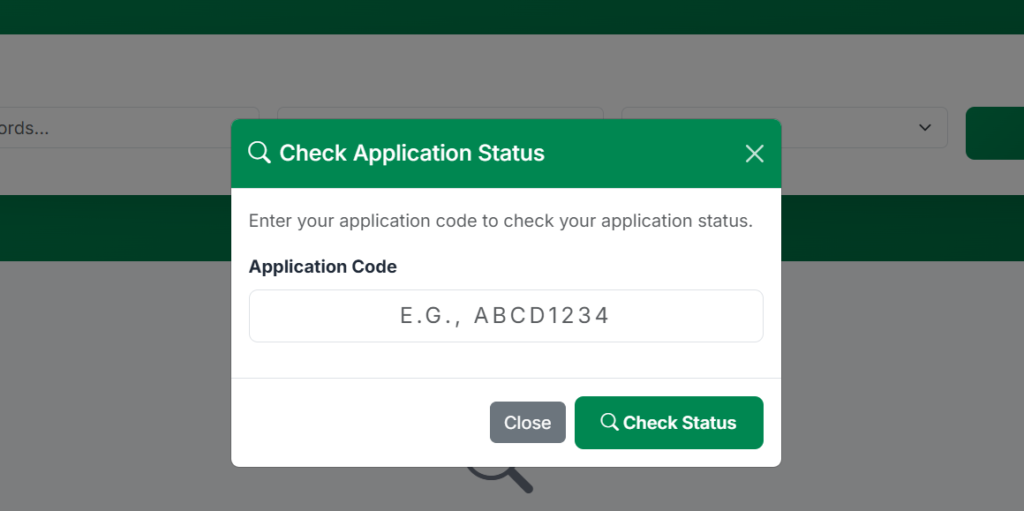Click the 'Application Code' label
The height and width of the screenshot is (511, 1024).
click(x=323, y=267)
